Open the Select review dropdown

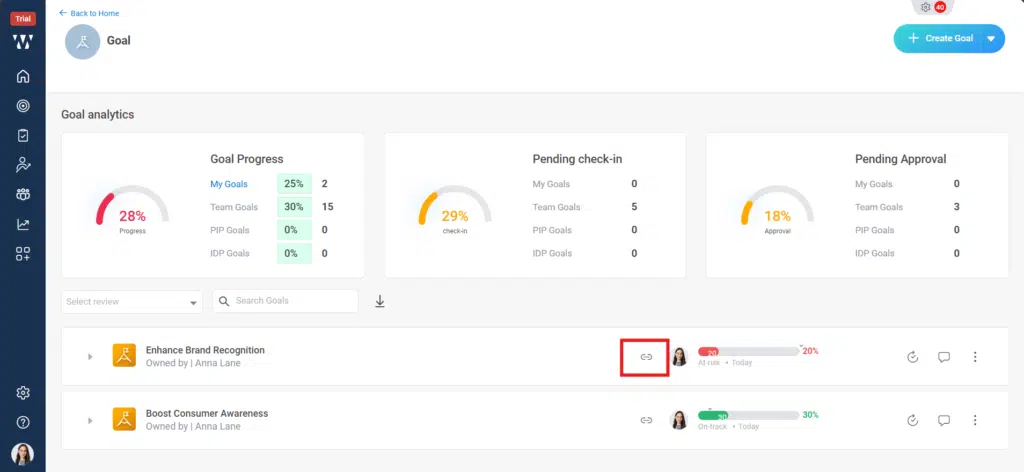click(132, 302)
